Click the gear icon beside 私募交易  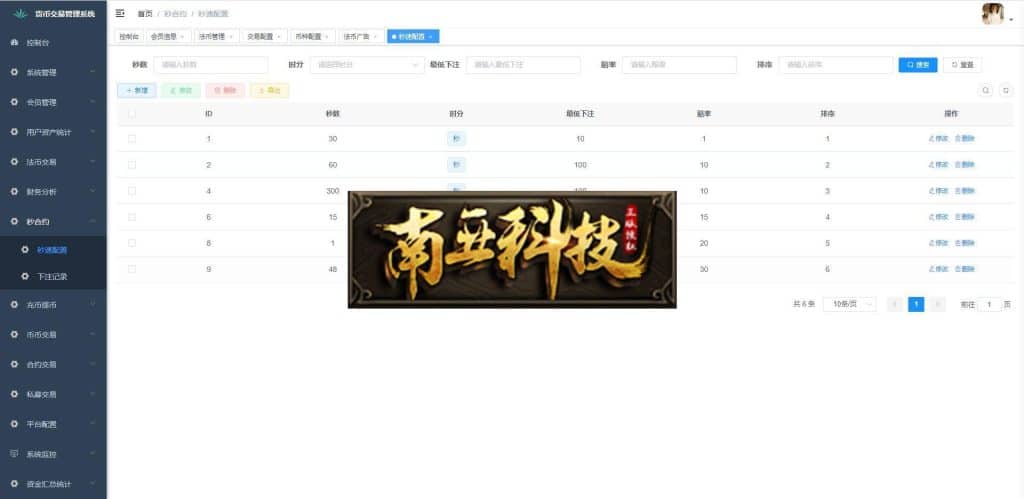[14, 394]
